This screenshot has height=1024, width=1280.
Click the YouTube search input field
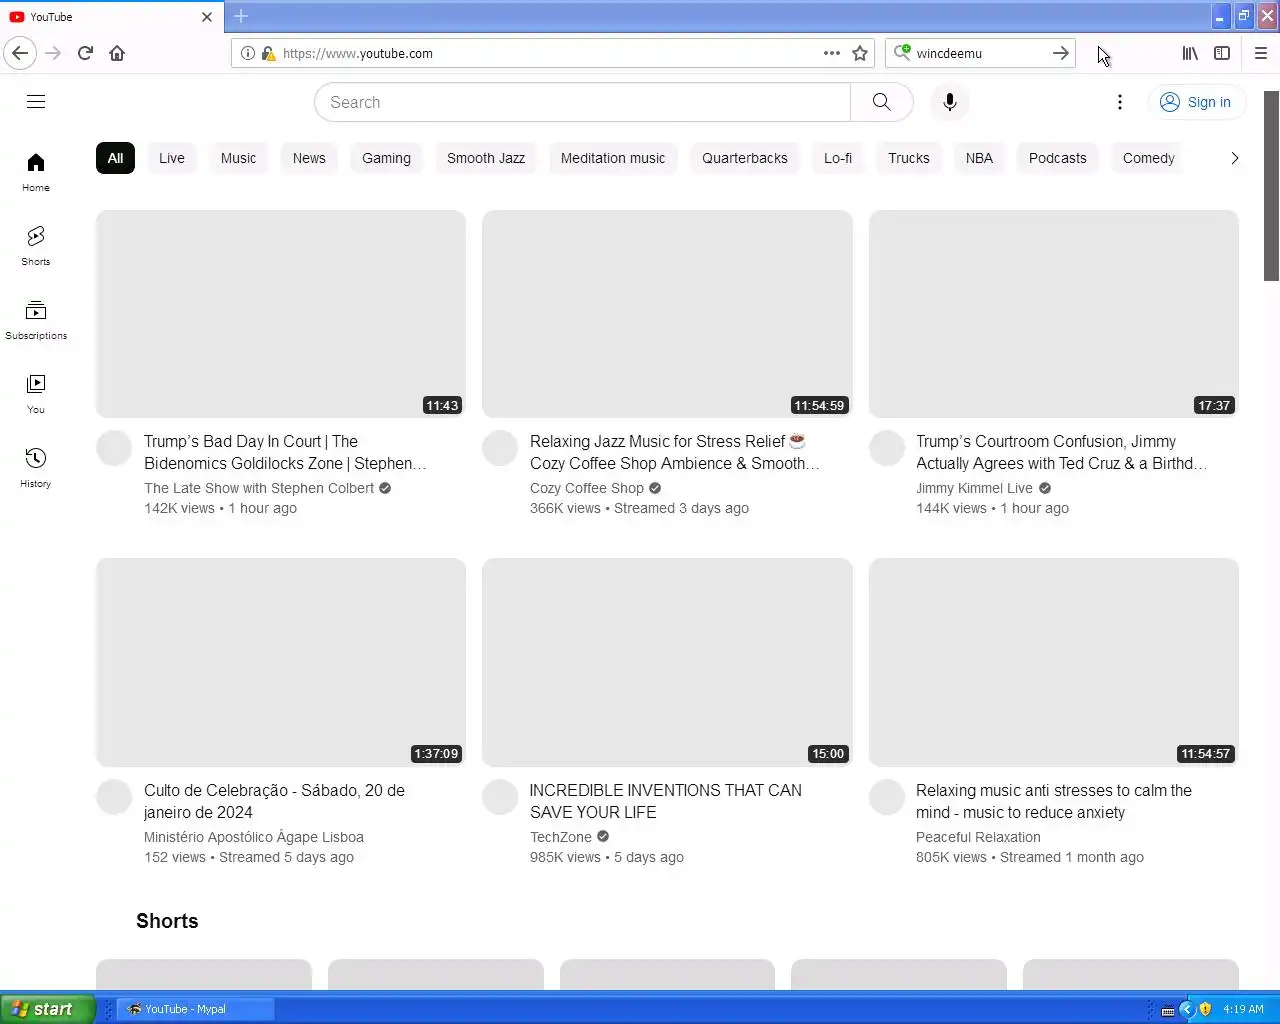pyautogui.click(x=582, y=102)
